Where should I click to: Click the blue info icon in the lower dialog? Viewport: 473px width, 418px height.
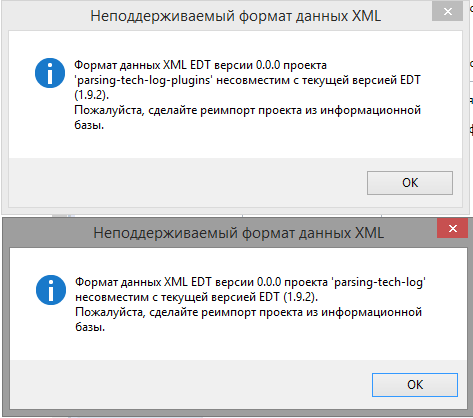point(51,290)
